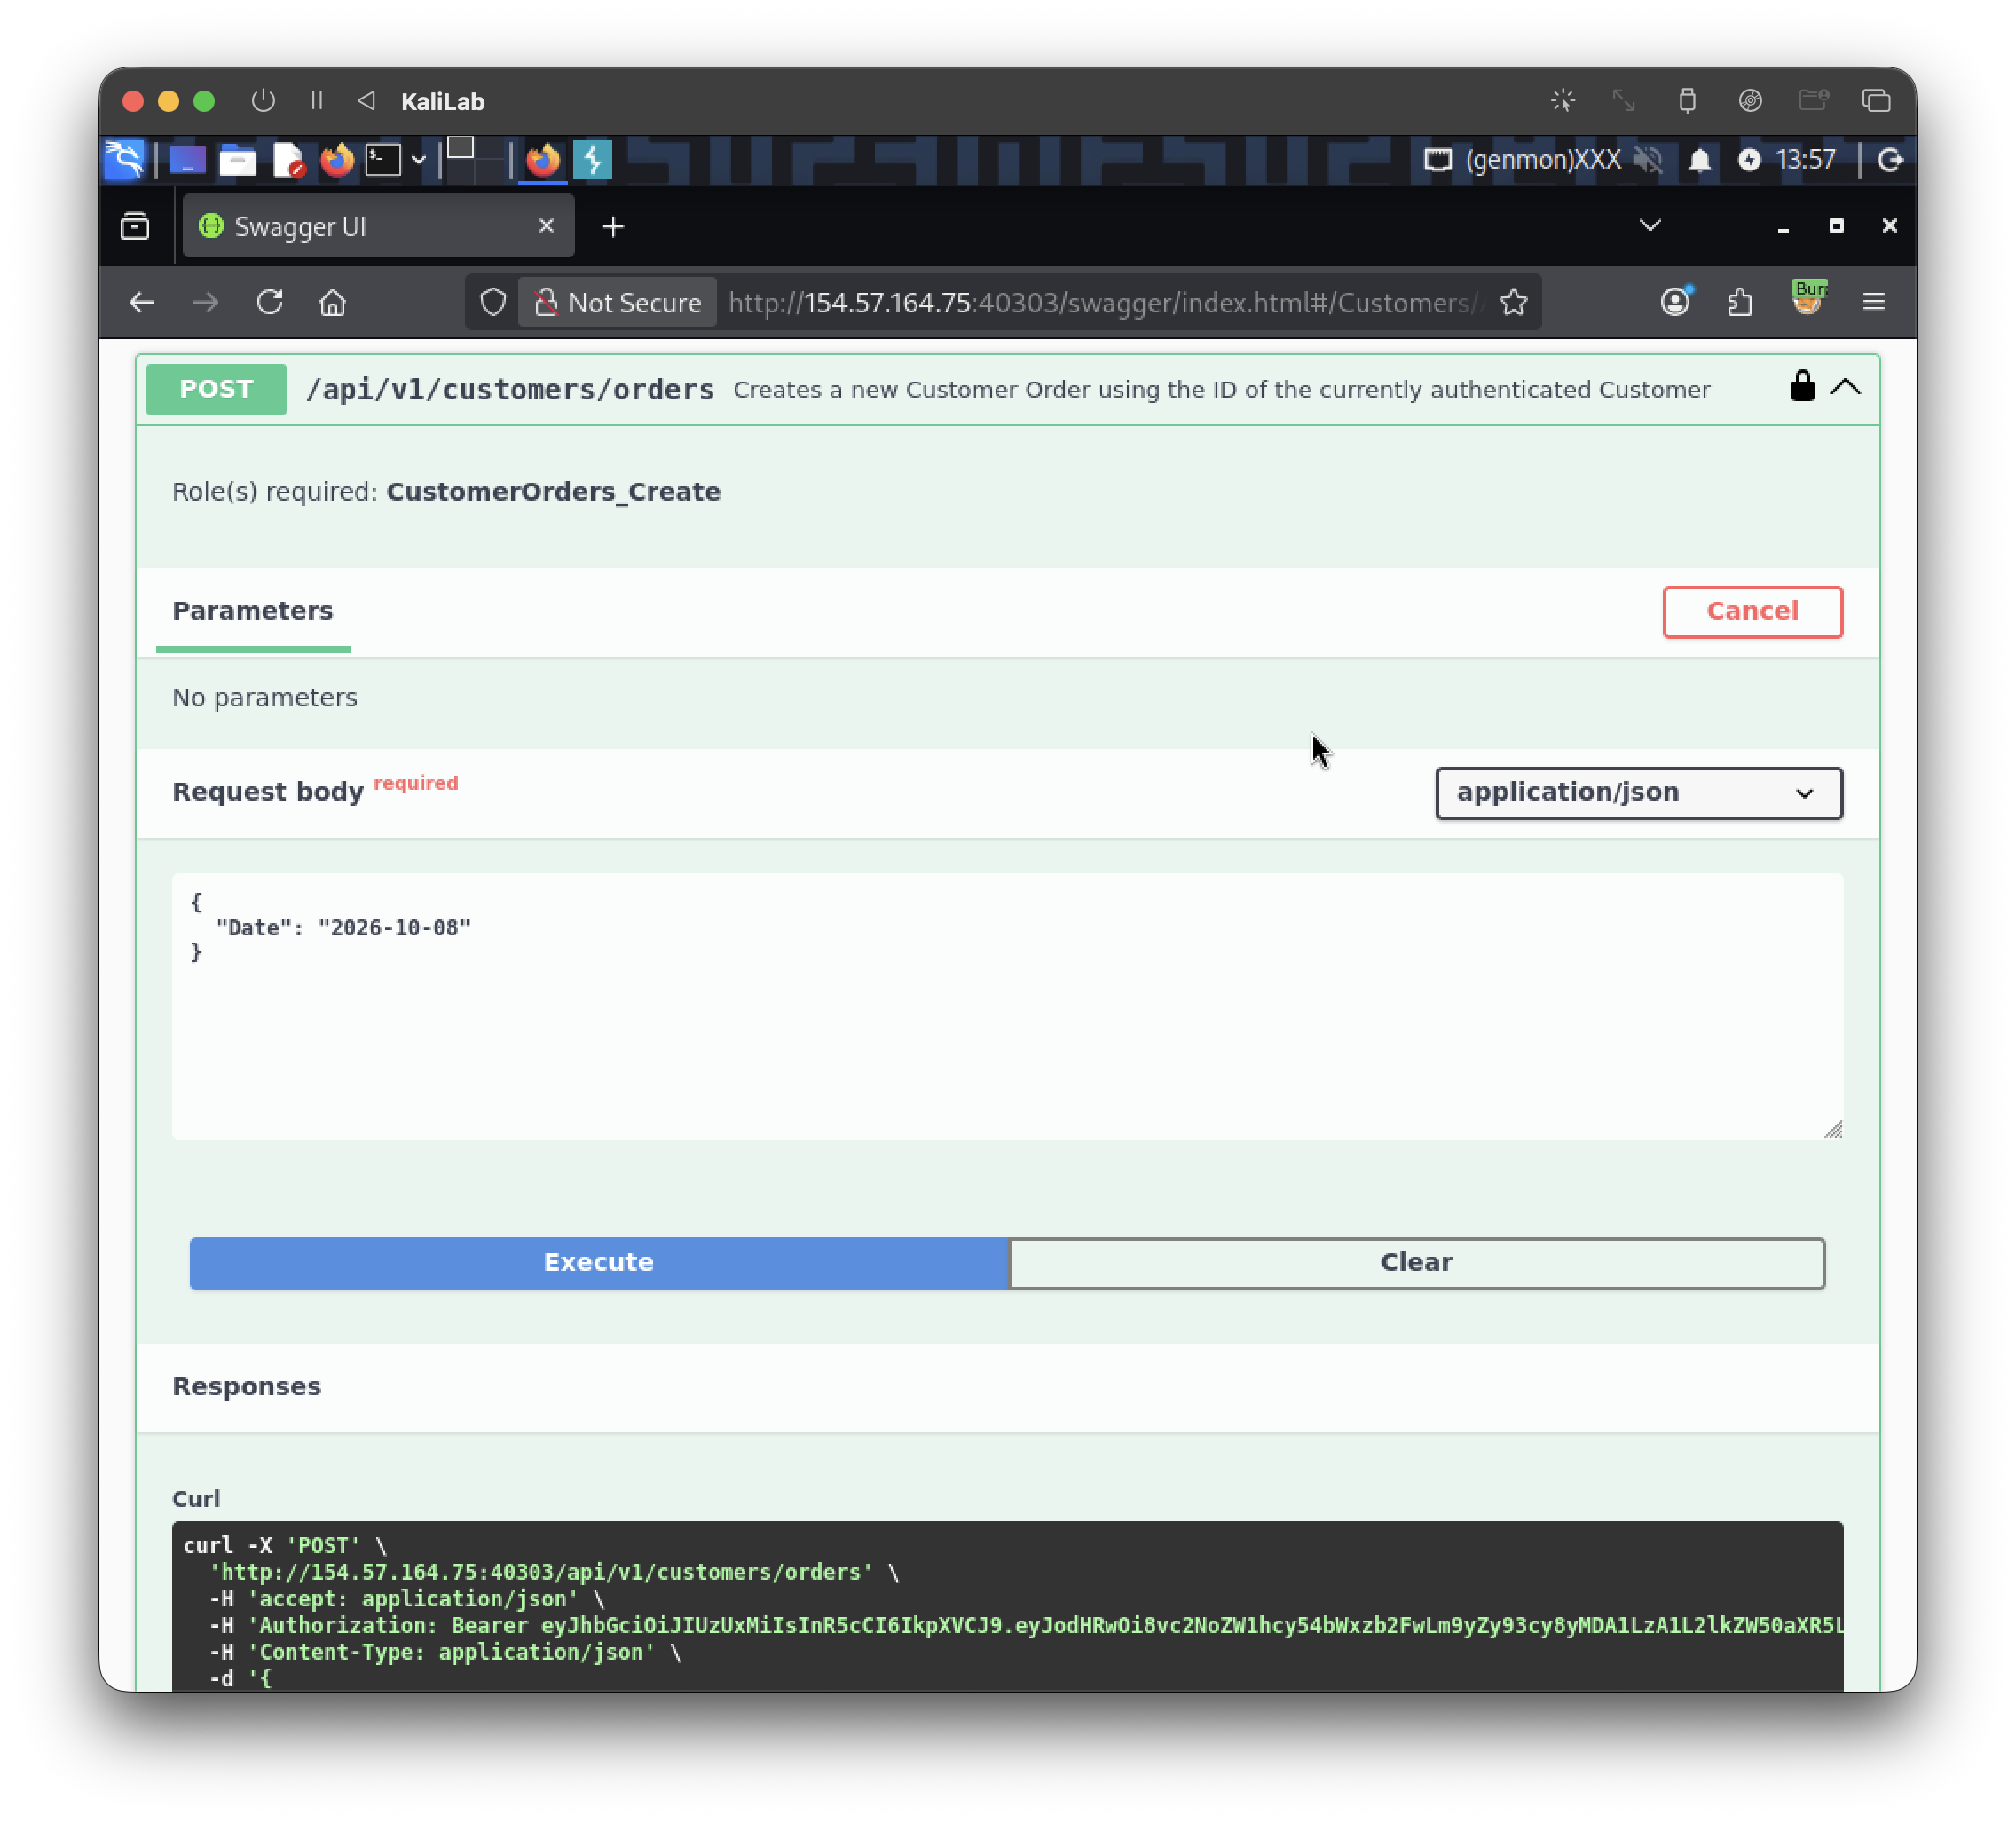Click the curl command code block

click(1007, 1607)
